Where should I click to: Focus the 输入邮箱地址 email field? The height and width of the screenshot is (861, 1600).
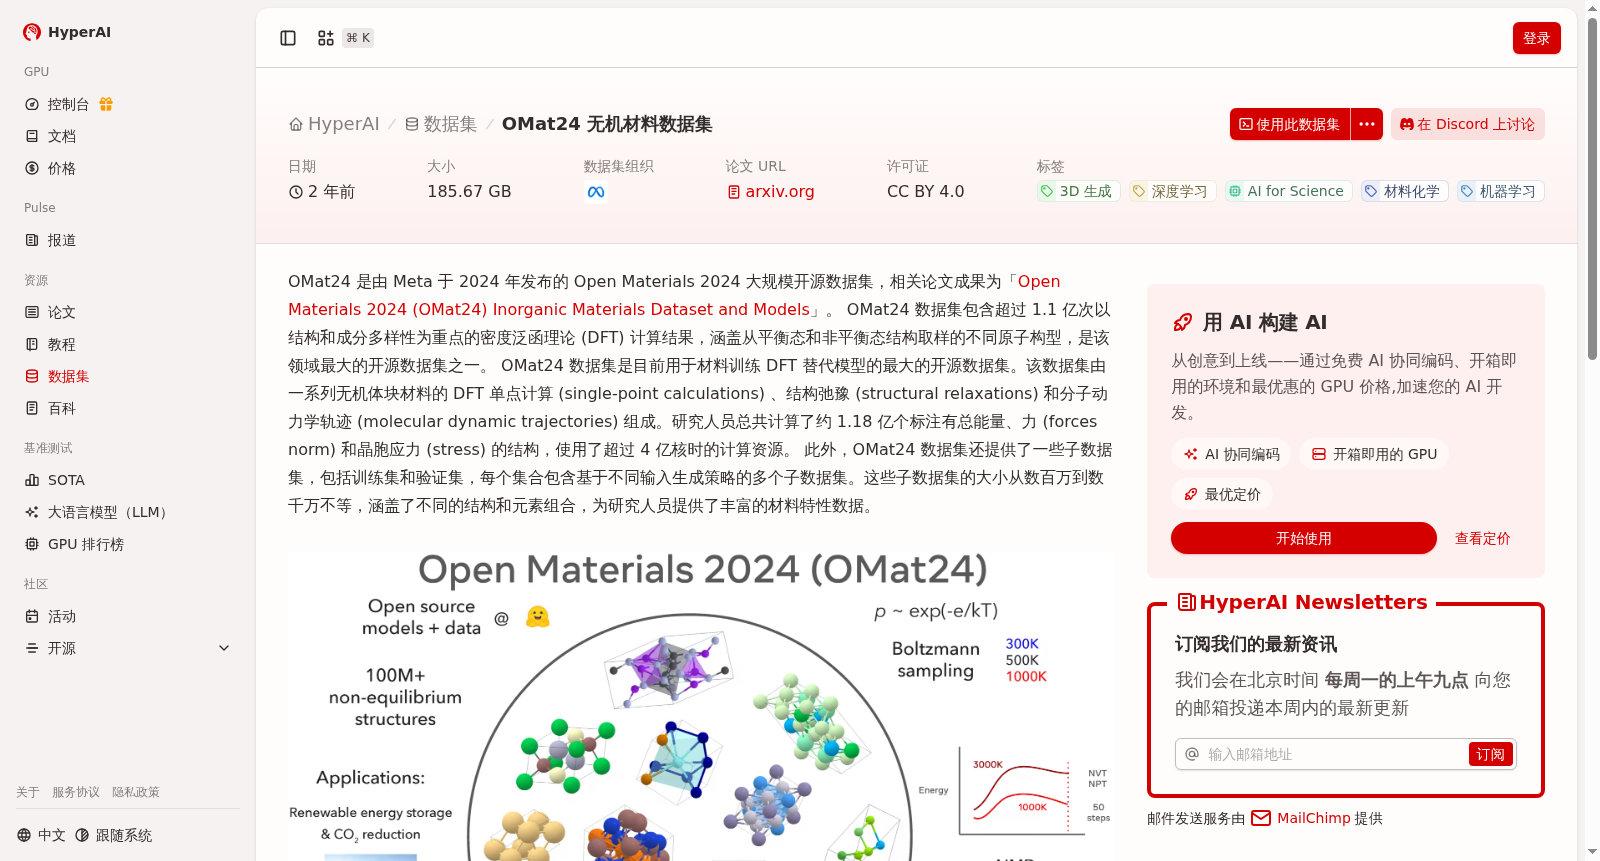pyautogui.click(x=1335, y=754)
